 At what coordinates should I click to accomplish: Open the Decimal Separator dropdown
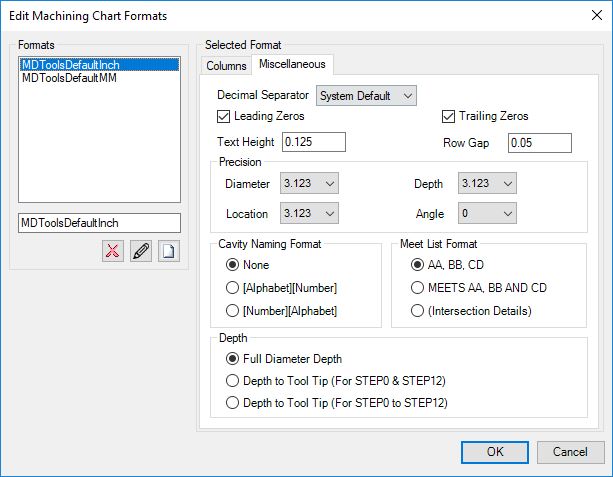tap(366, 96)
